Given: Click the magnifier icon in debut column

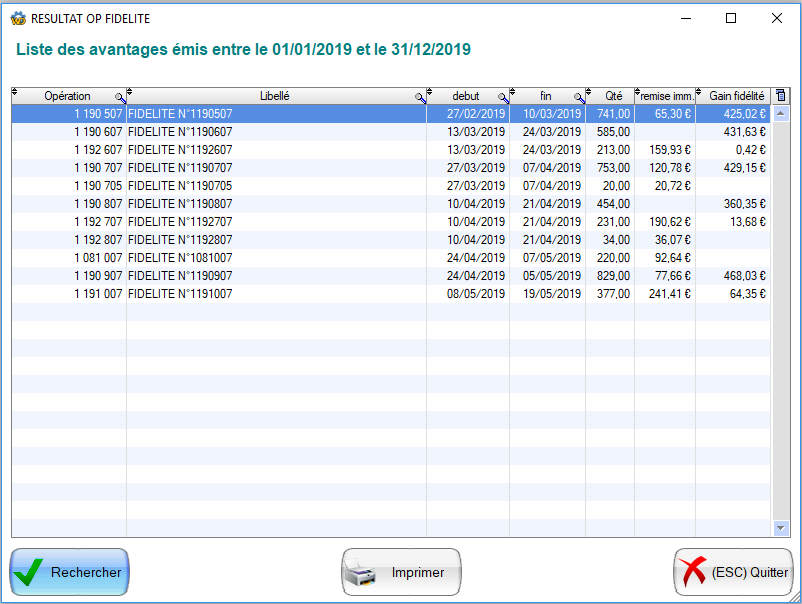Looking at the screenshot, I should [503, 98].
